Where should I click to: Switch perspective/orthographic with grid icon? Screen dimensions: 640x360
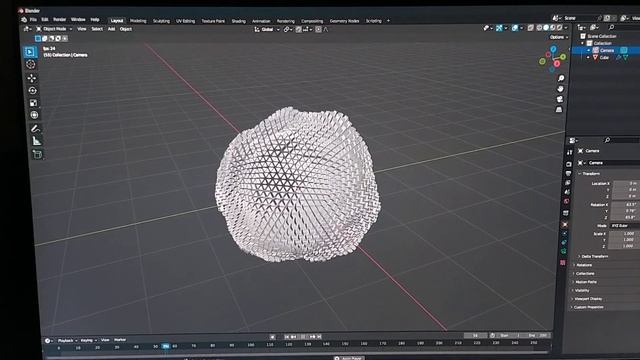559,109
